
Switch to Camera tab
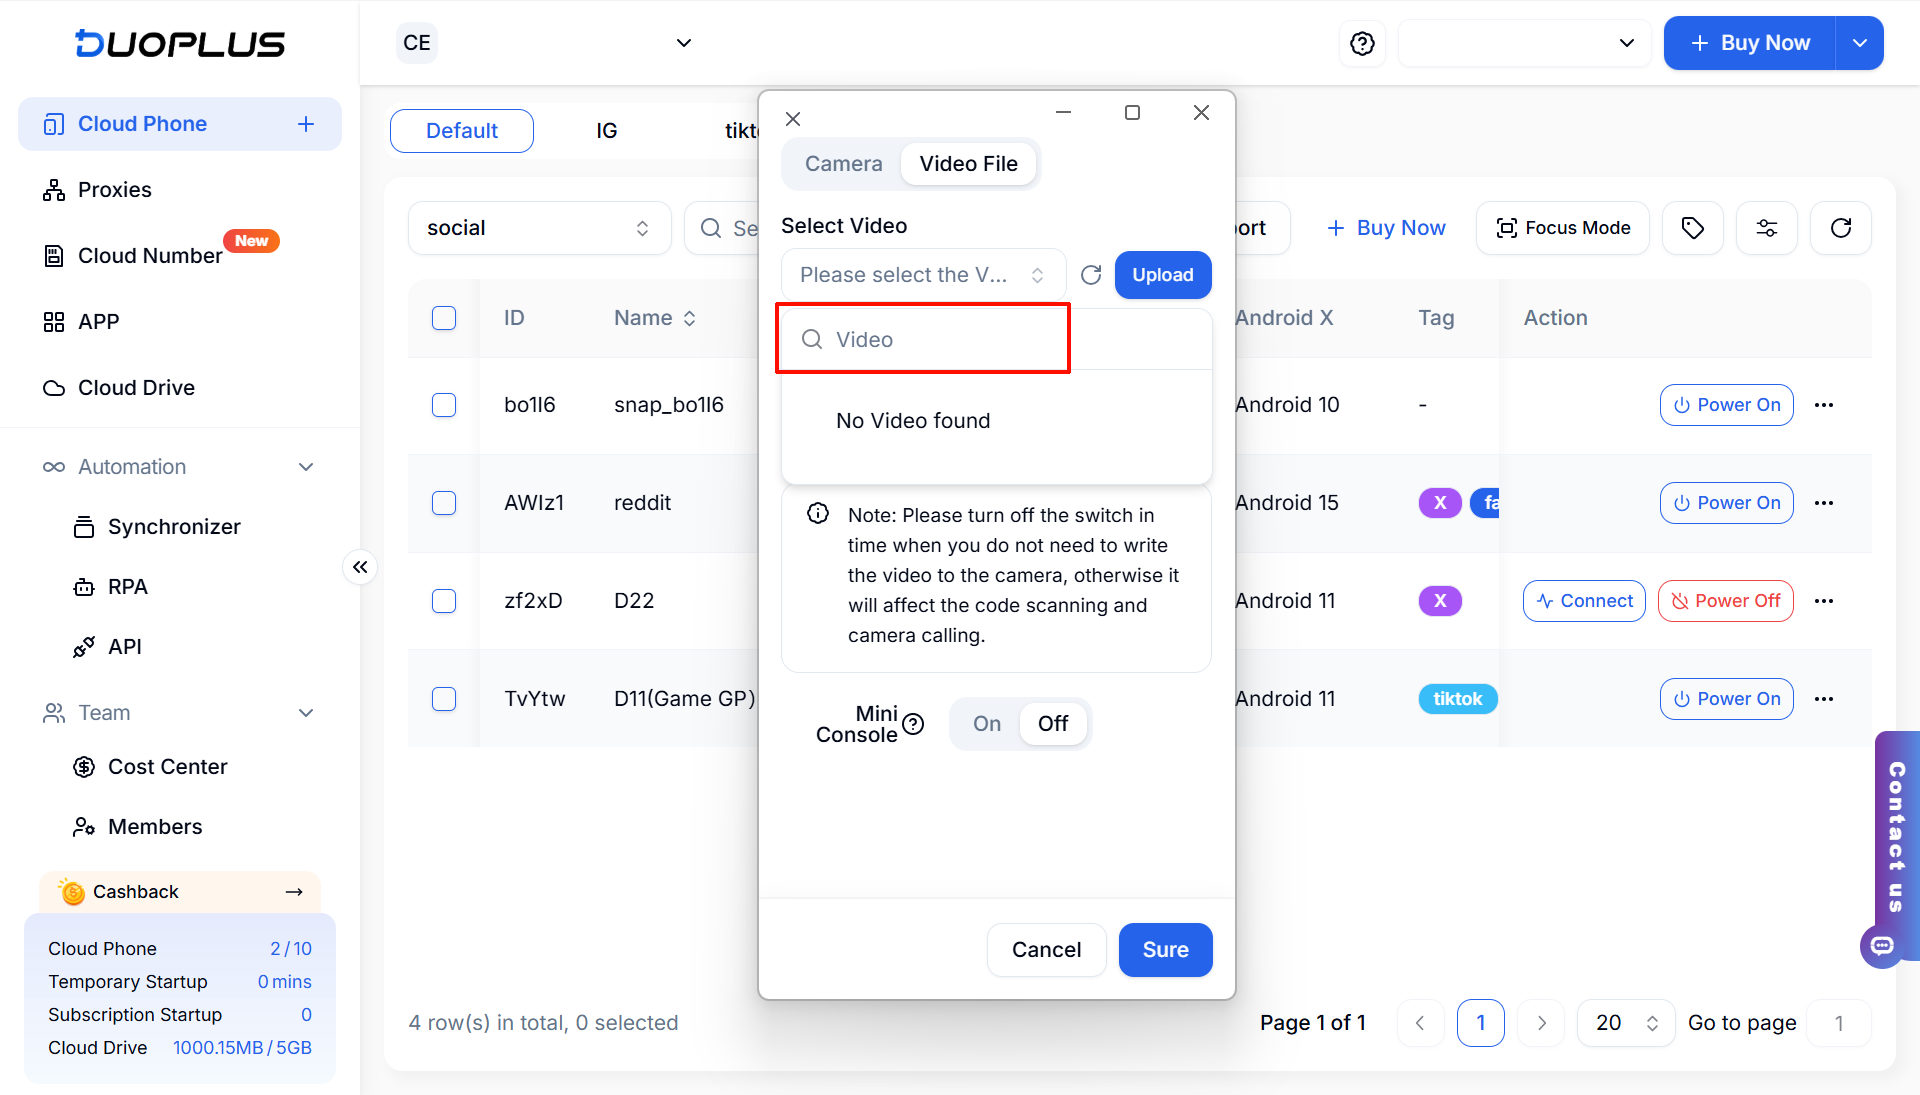(844, 164)
